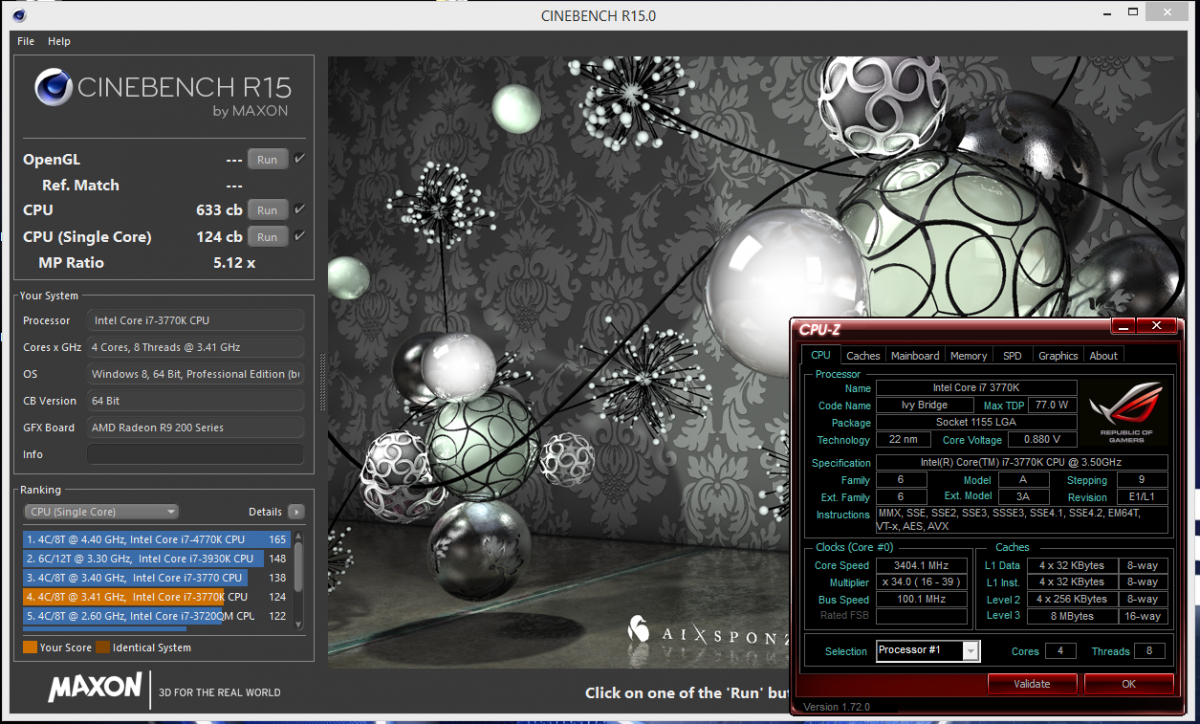1200x724 pixels.
Task: Click the orange Your Score legend swatch
Action: coord(30,648)
